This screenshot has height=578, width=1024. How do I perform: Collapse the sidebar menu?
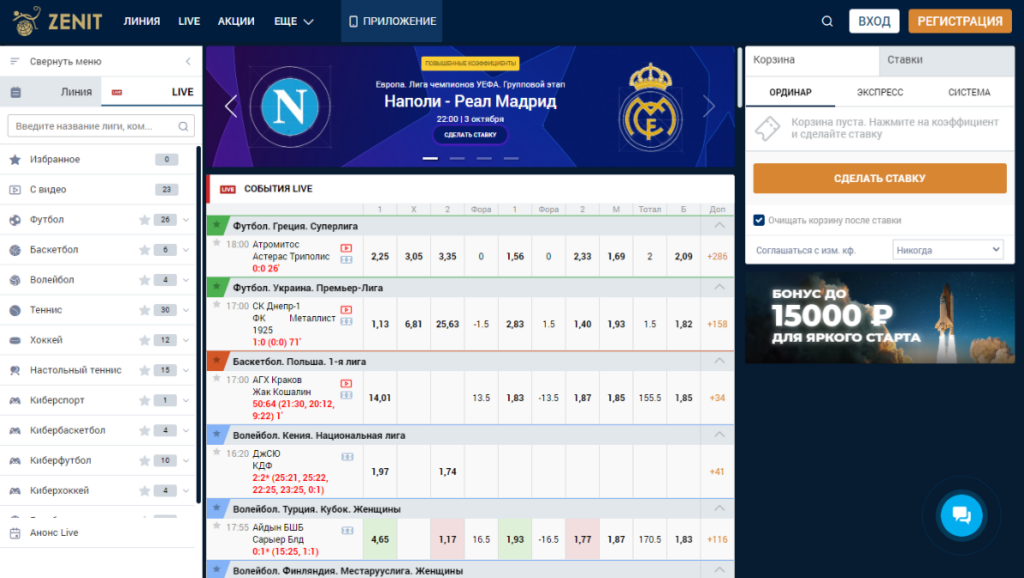coord(101,61)
